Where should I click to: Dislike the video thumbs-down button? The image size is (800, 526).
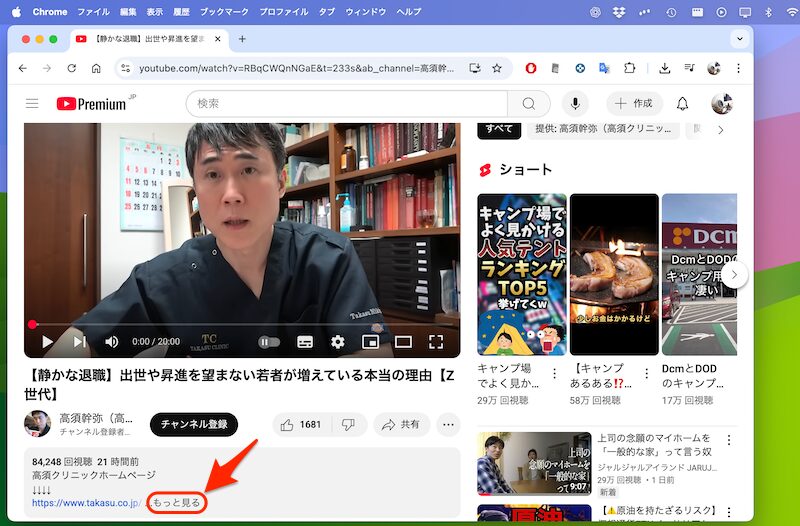(x=349, y=424)
